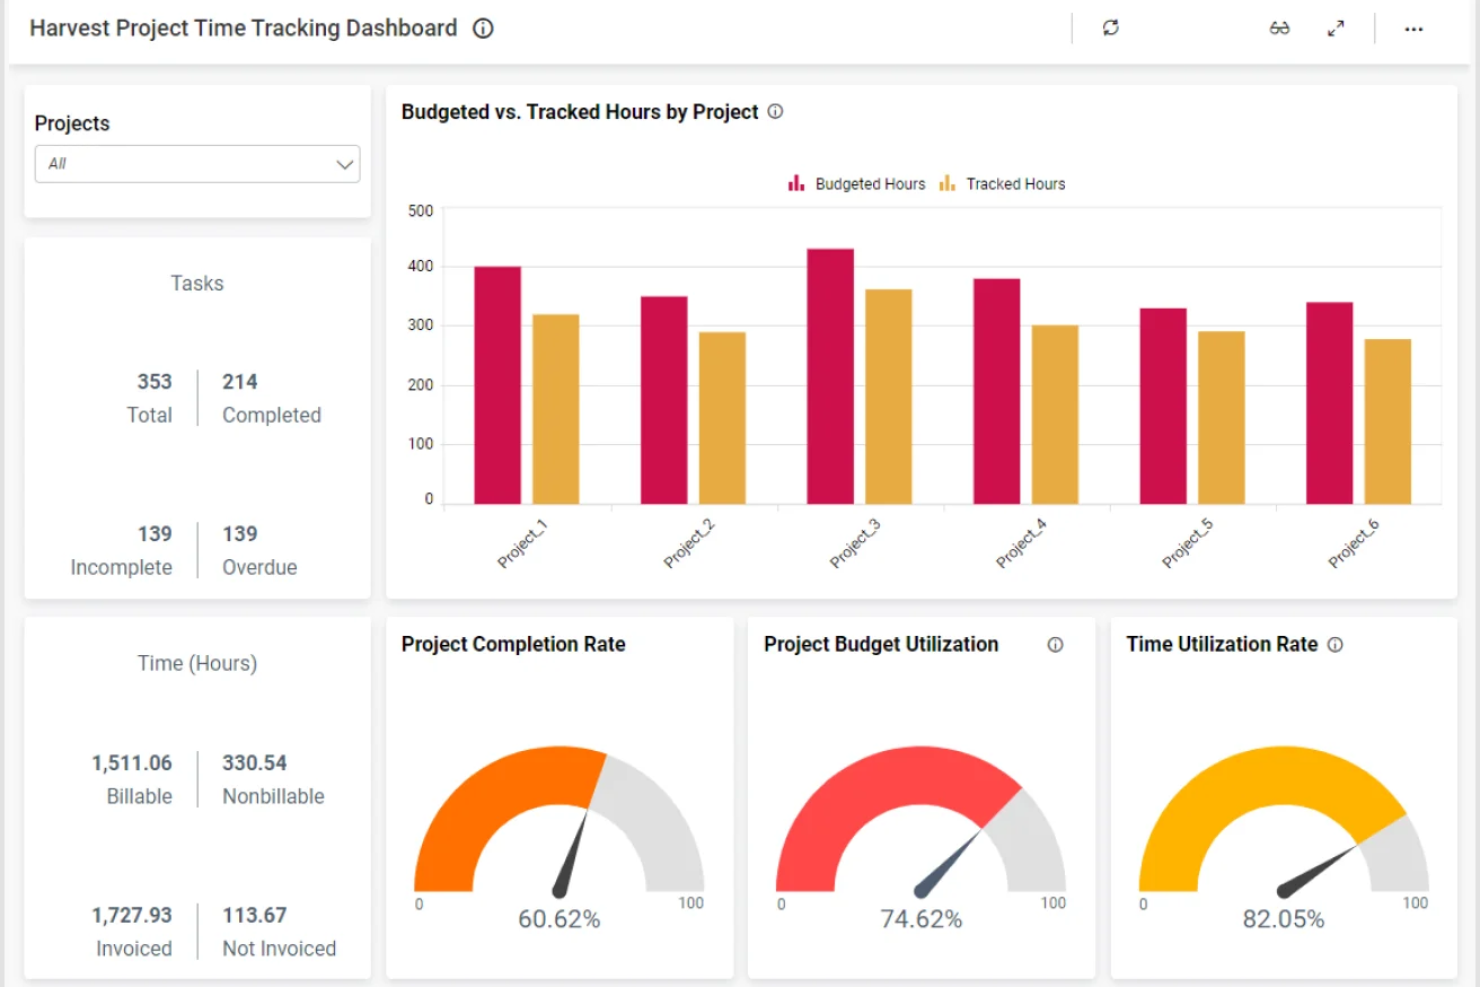This screenshot has width=1480, height=987.
Task: Toggle the Tracked Hours legend item
Action: pos(1001,183)
